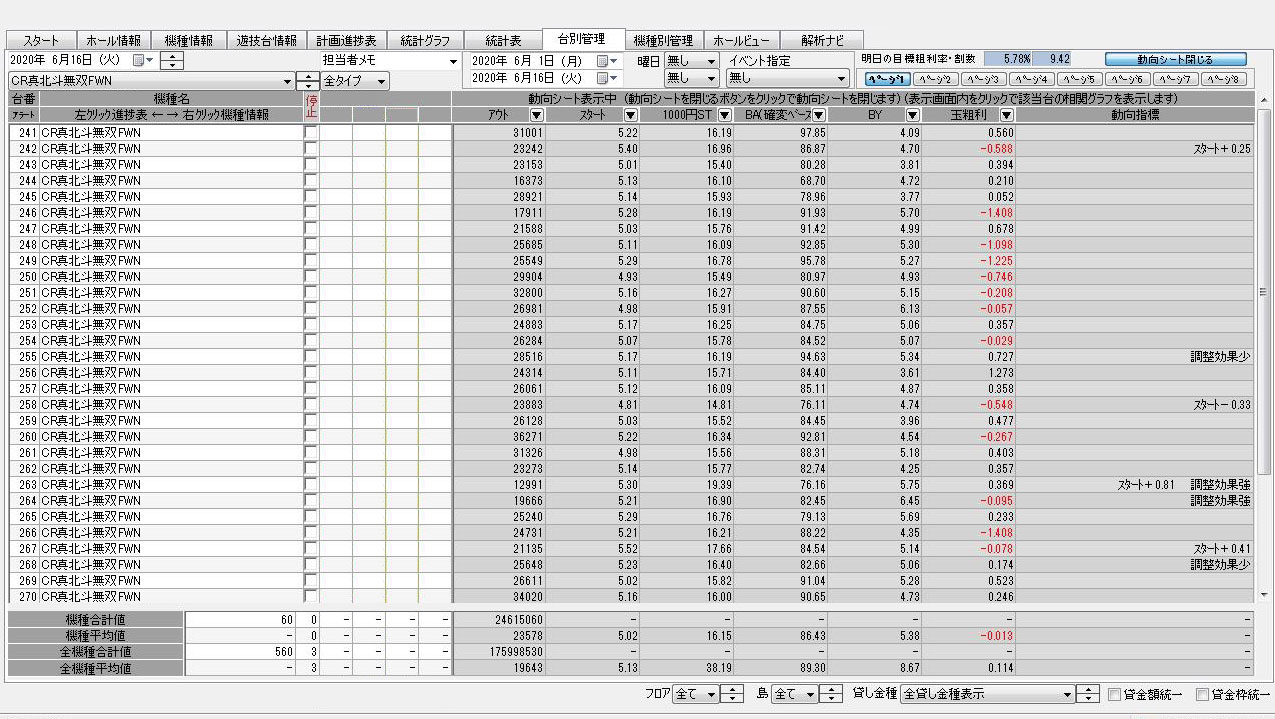The height and width of the screenshot is (719, 1275).
Task: Click filter arrow on 玉粗利 column header
Action: coord(1007,115)
